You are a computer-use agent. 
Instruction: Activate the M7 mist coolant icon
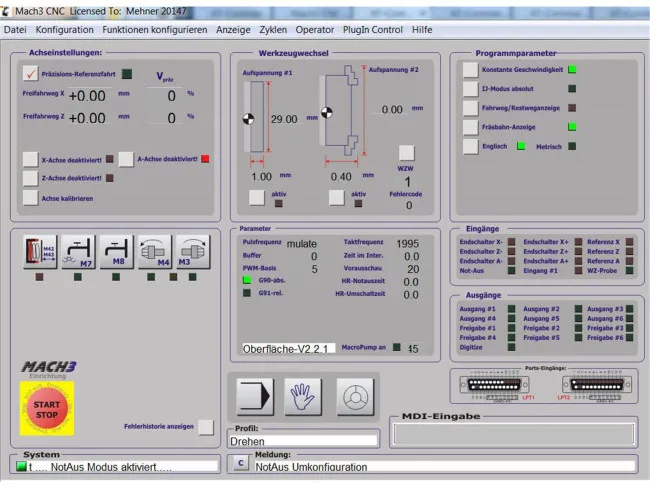pyautogui.click(x=78, y=252)
